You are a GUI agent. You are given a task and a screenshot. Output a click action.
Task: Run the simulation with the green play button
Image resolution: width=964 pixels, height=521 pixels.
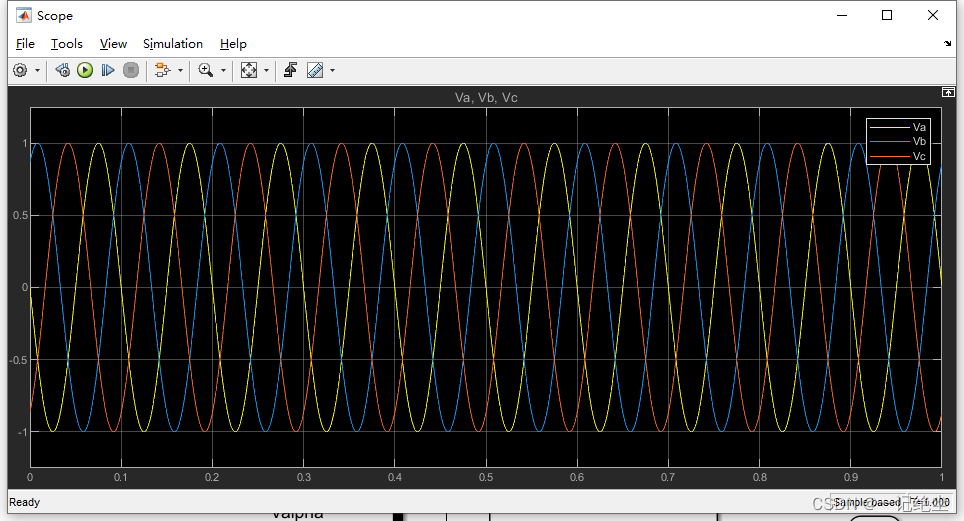click(85, 70)
